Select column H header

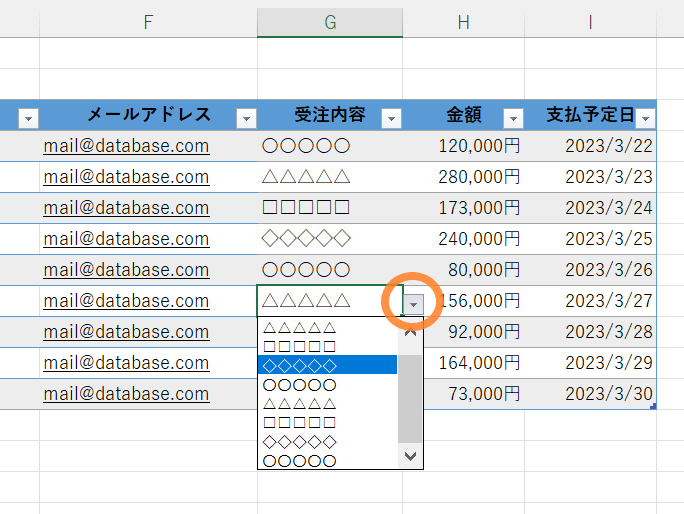click(x=463, y=22)
